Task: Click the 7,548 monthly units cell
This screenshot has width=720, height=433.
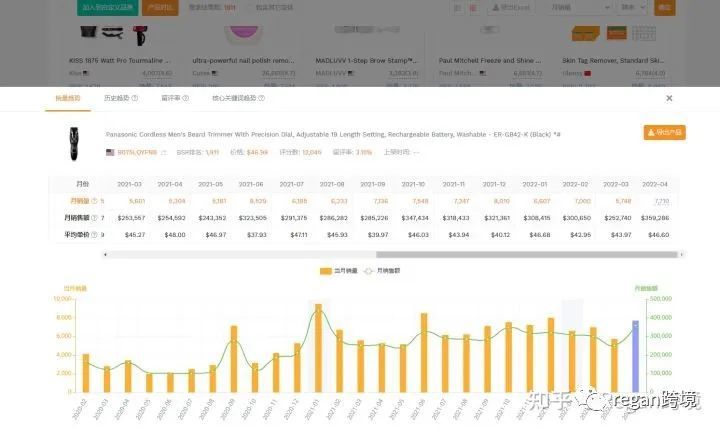Action: pos(420,201)
